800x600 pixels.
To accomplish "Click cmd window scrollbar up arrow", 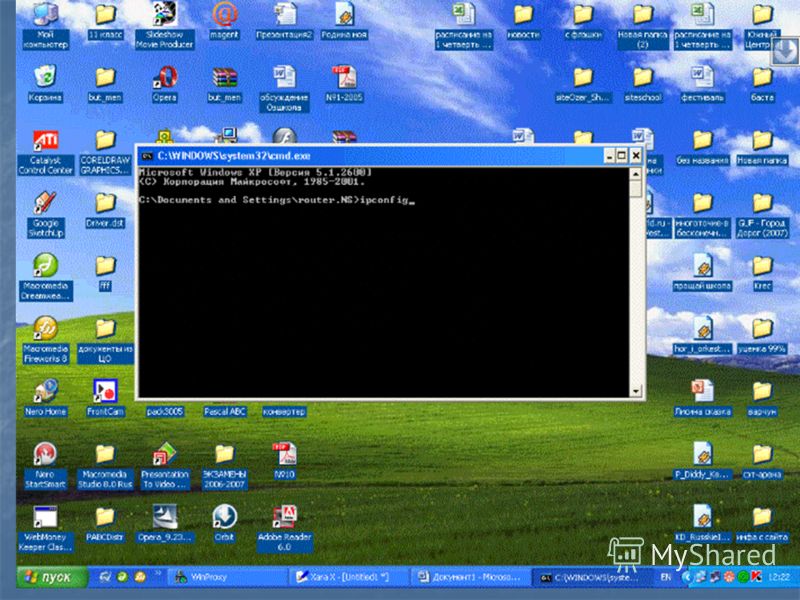I will point(636,174).
